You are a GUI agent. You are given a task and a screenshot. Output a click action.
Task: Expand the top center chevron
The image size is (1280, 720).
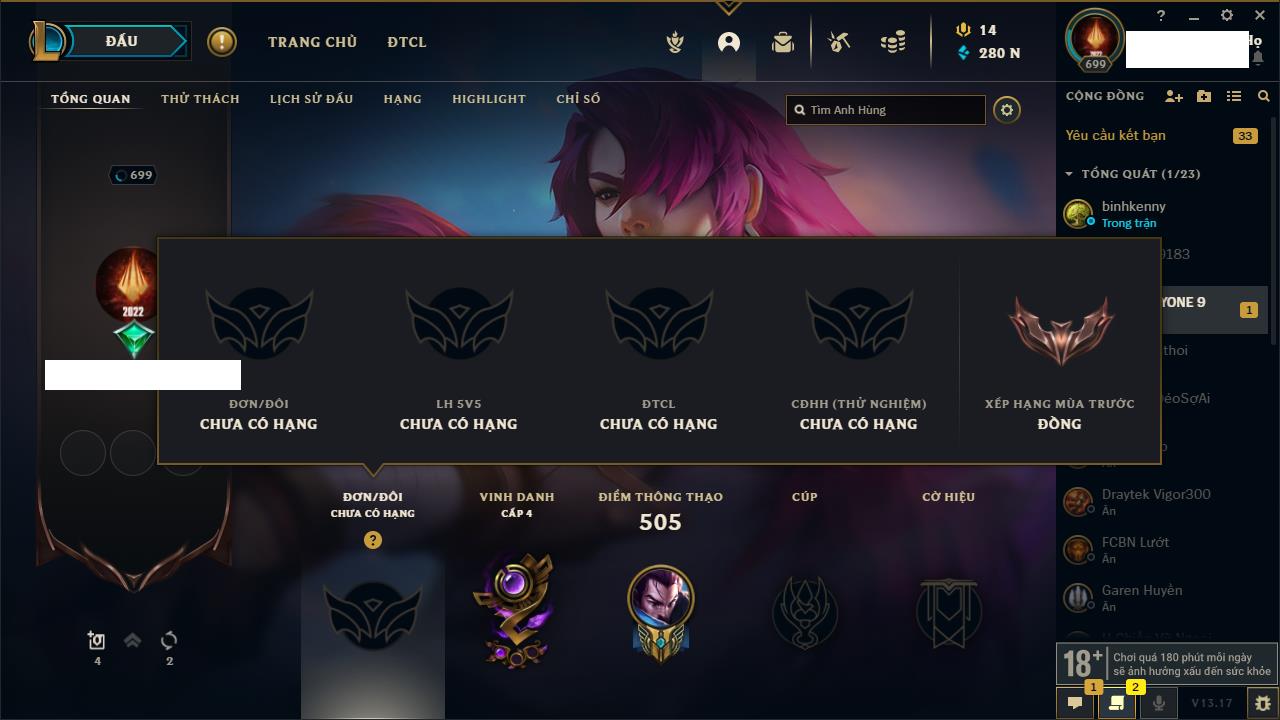728,7
